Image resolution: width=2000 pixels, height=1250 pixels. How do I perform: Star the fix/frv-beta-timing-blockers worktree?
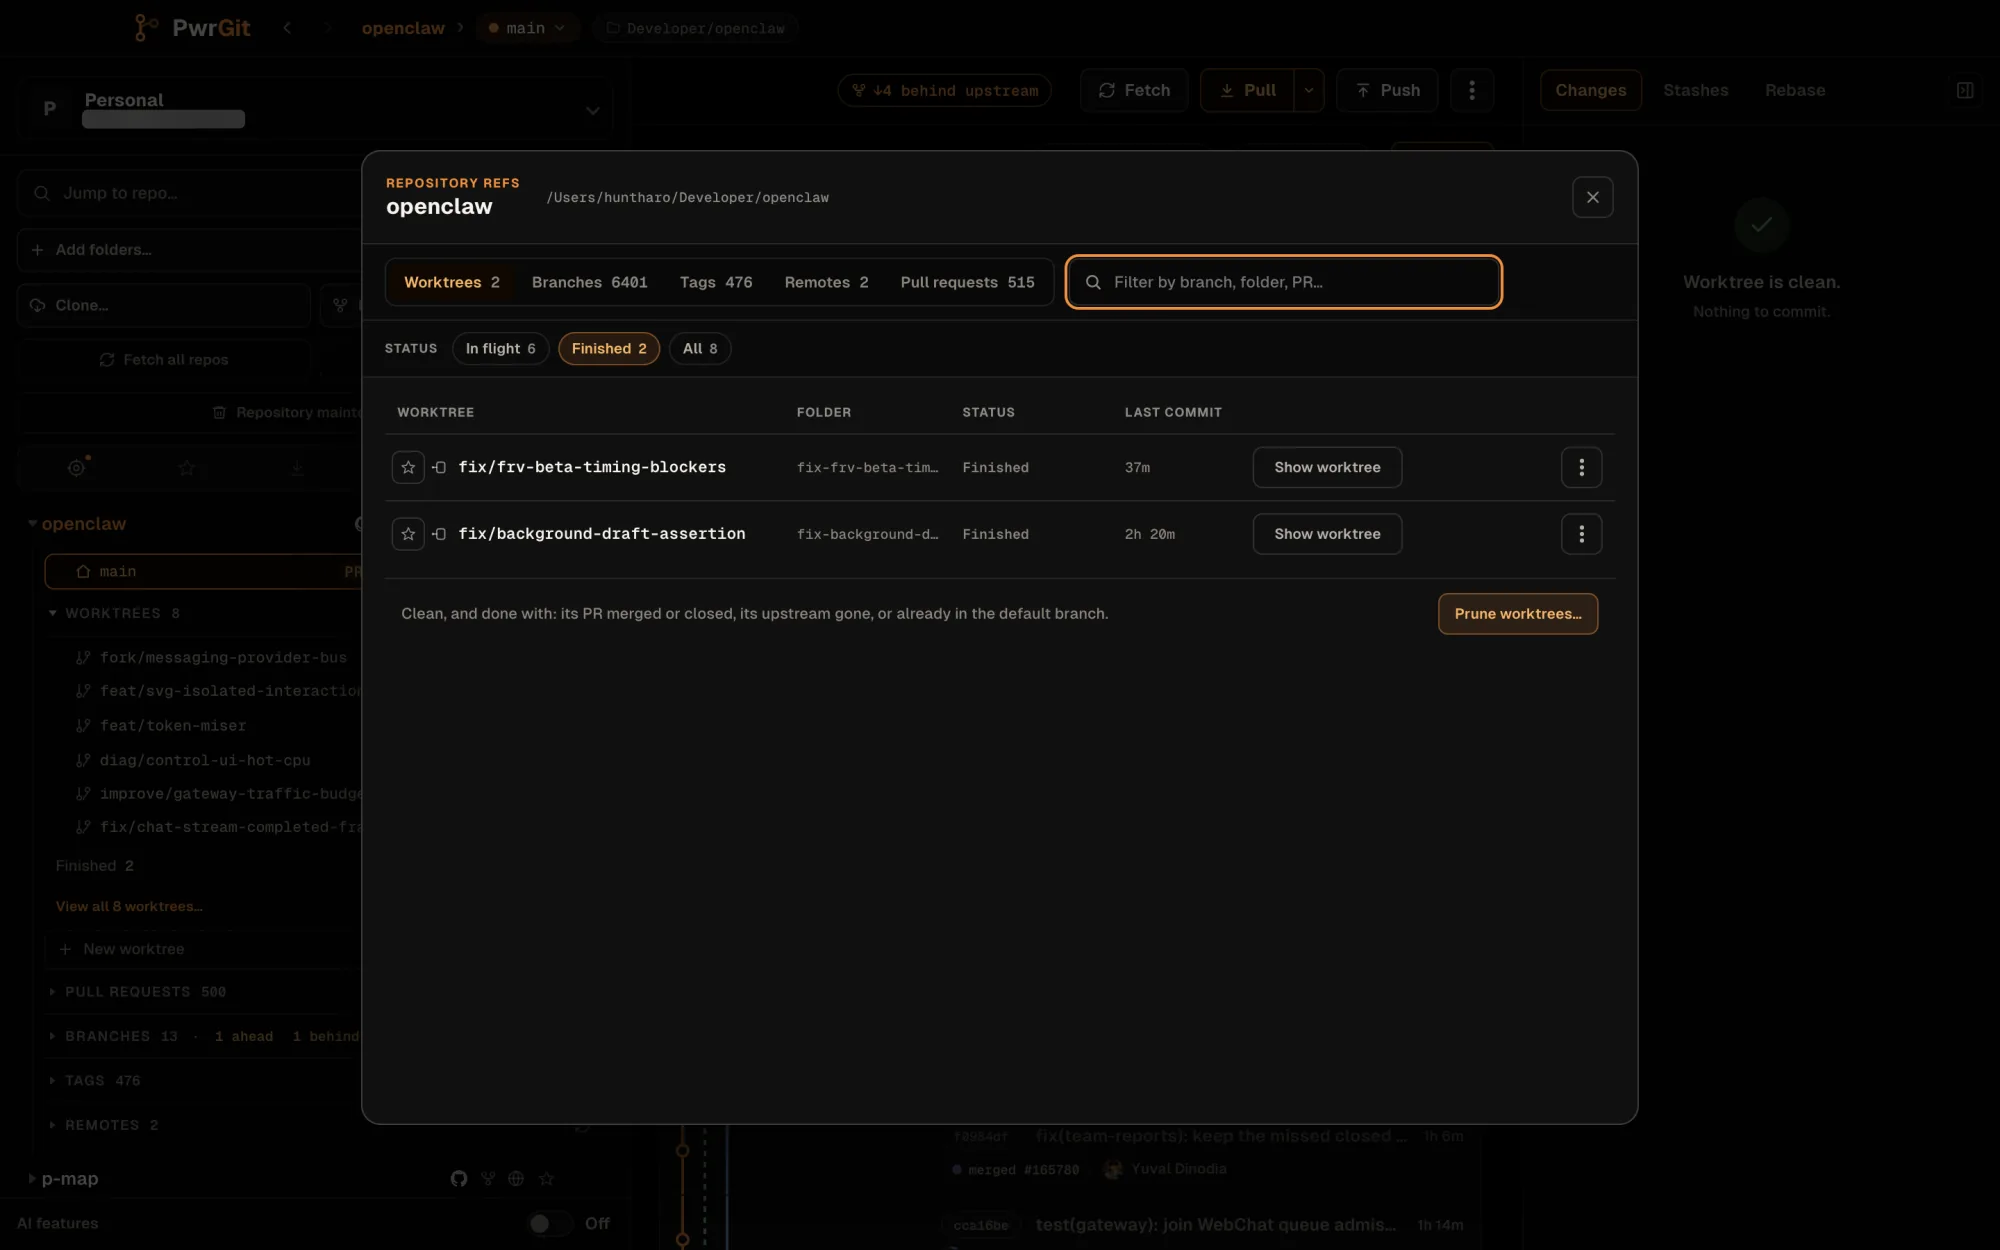[408, 467]
